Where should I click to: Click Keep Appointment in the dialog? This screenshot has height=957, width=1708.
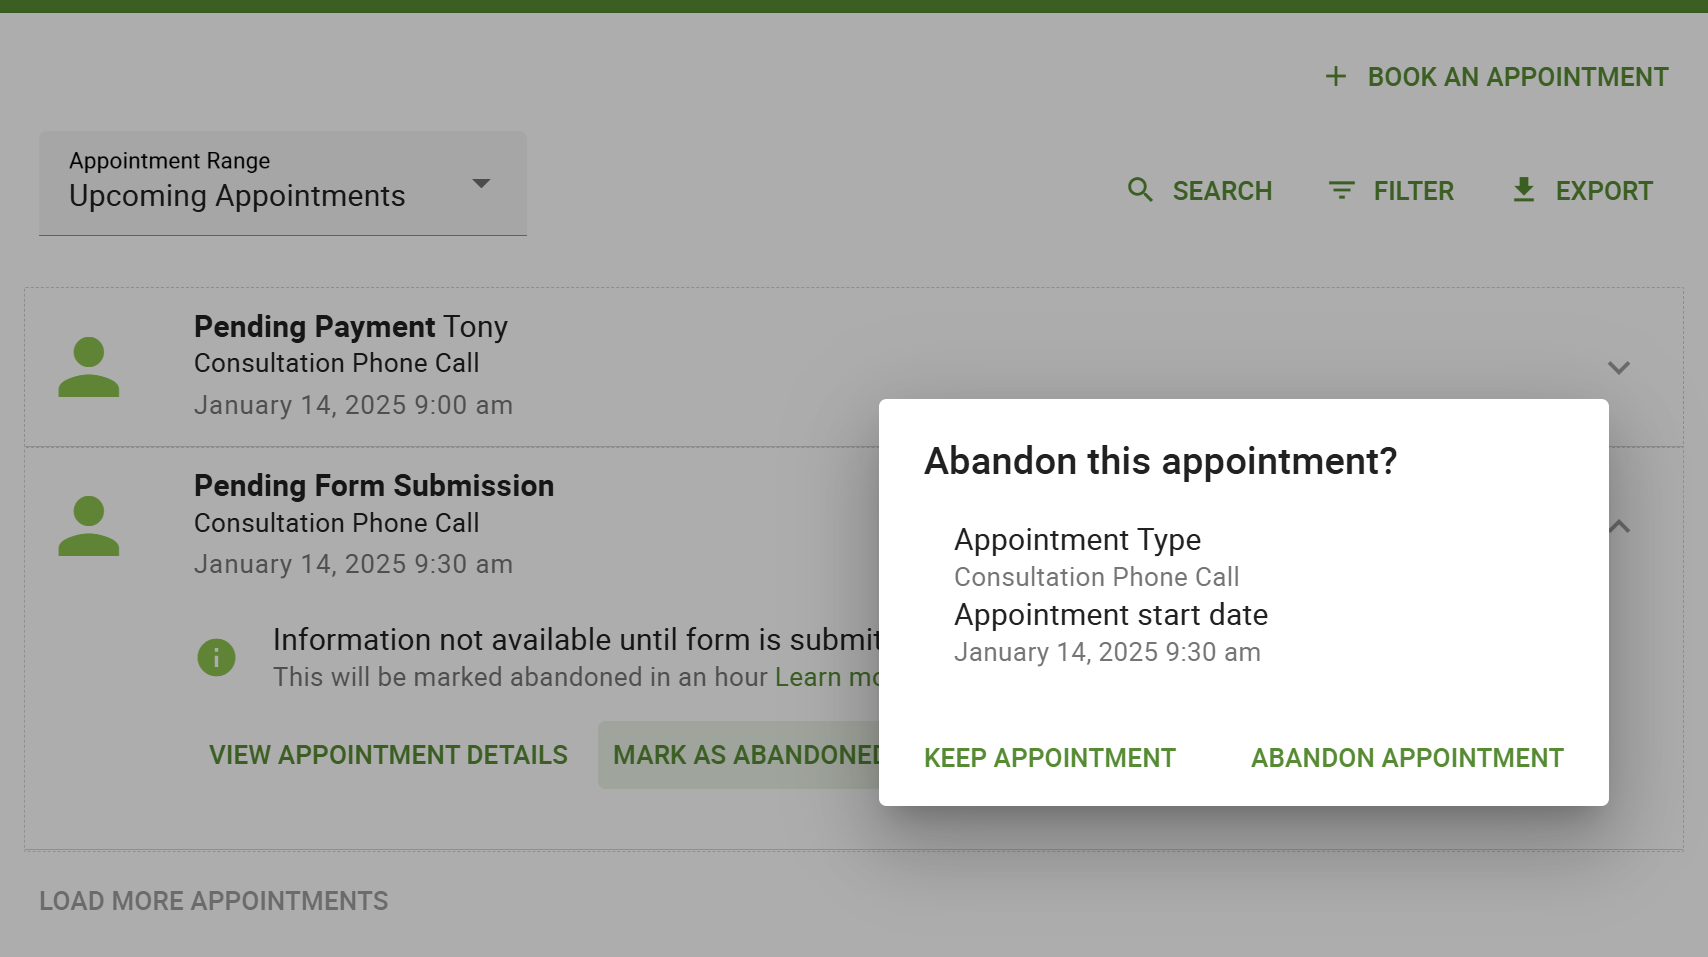(x=1049, y=757)
